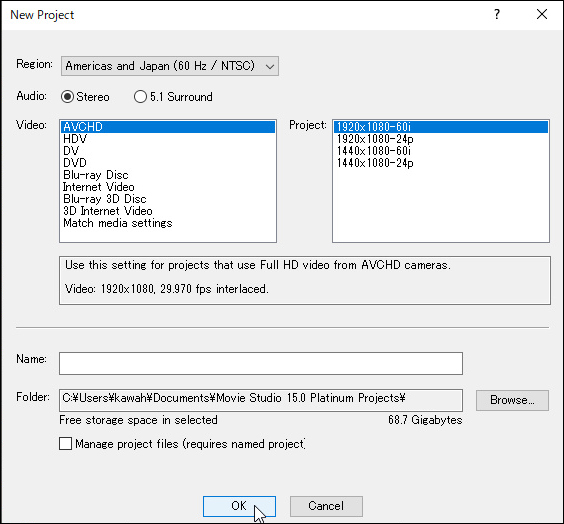Select 1920x1080-24p project template
564x524 pixels.
pyautogui.click(x=441, y=139)
